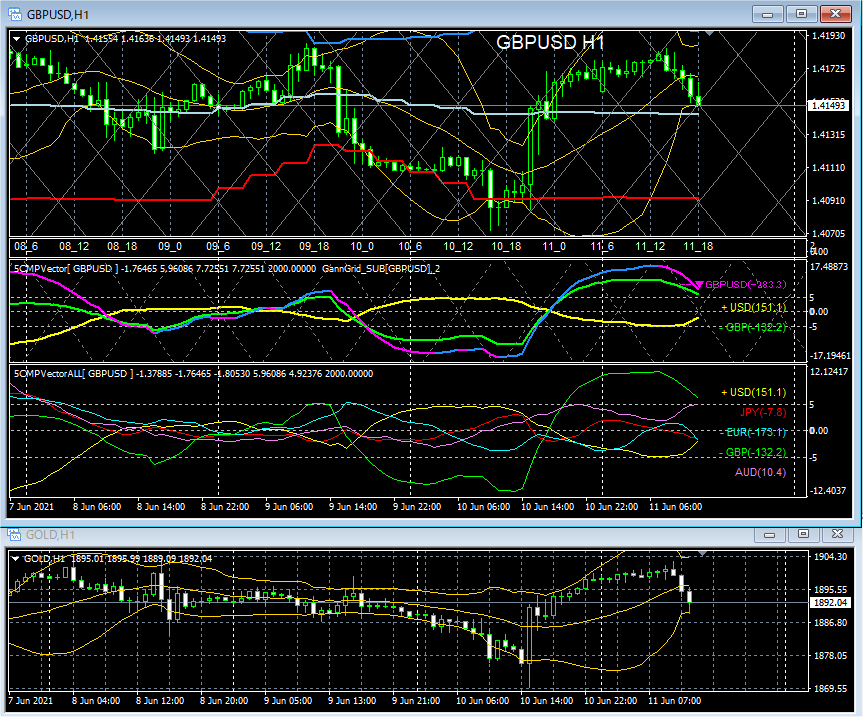Click the 12.12417 indicator scale value
863x717 pixels.
[x=830, y=372]
